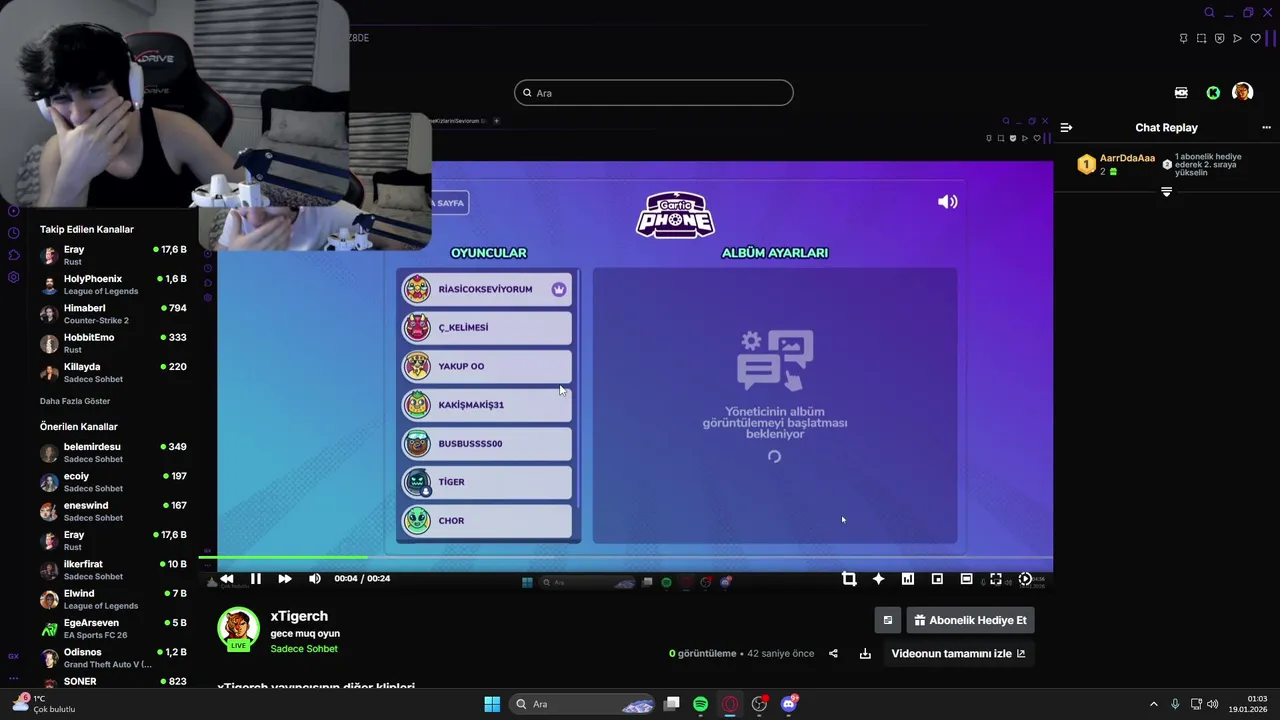Open recommended channel belemirdesu
This screenshot has width=1280, height=720.
[113, 452]
